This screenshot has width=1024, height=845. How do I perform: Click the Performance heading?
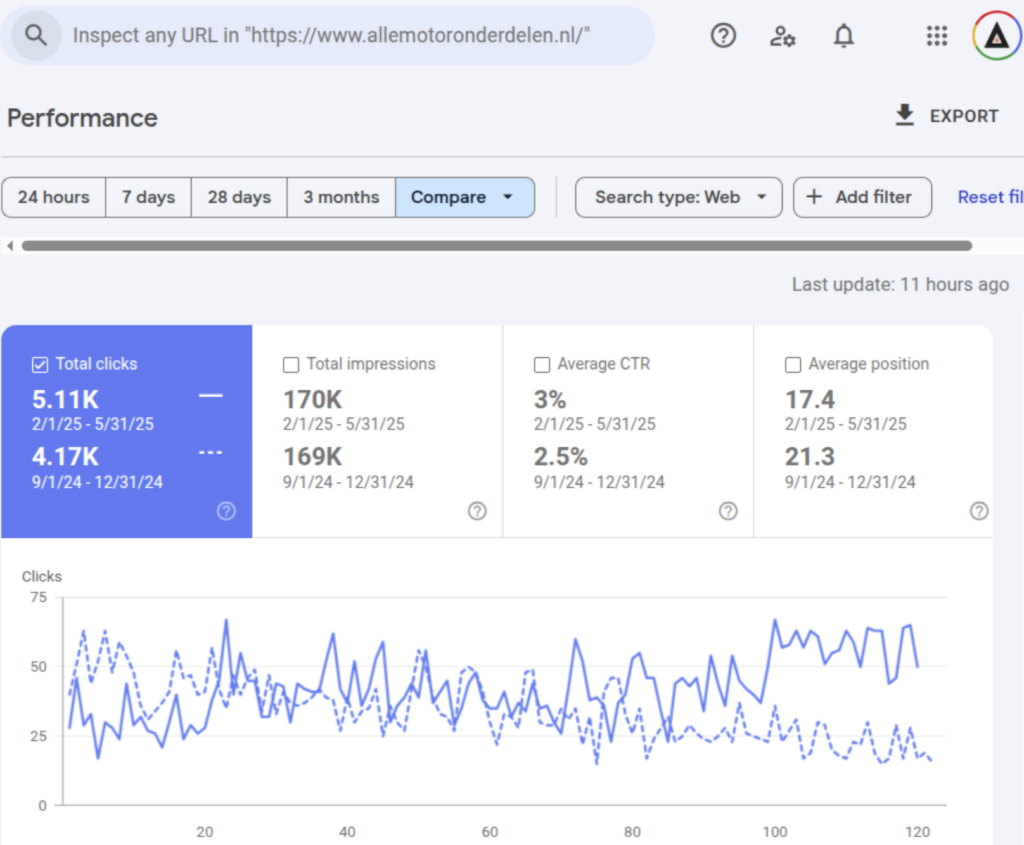point(82,118)
